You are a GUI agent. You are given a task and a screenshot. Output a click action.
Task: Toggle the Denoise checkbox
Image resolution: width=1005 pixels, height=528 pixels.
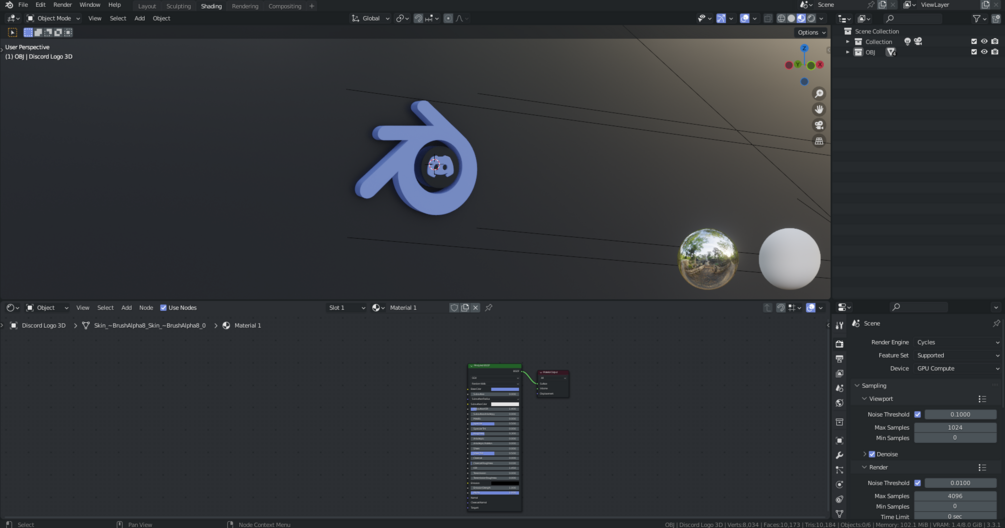click(x=872, y=454)
